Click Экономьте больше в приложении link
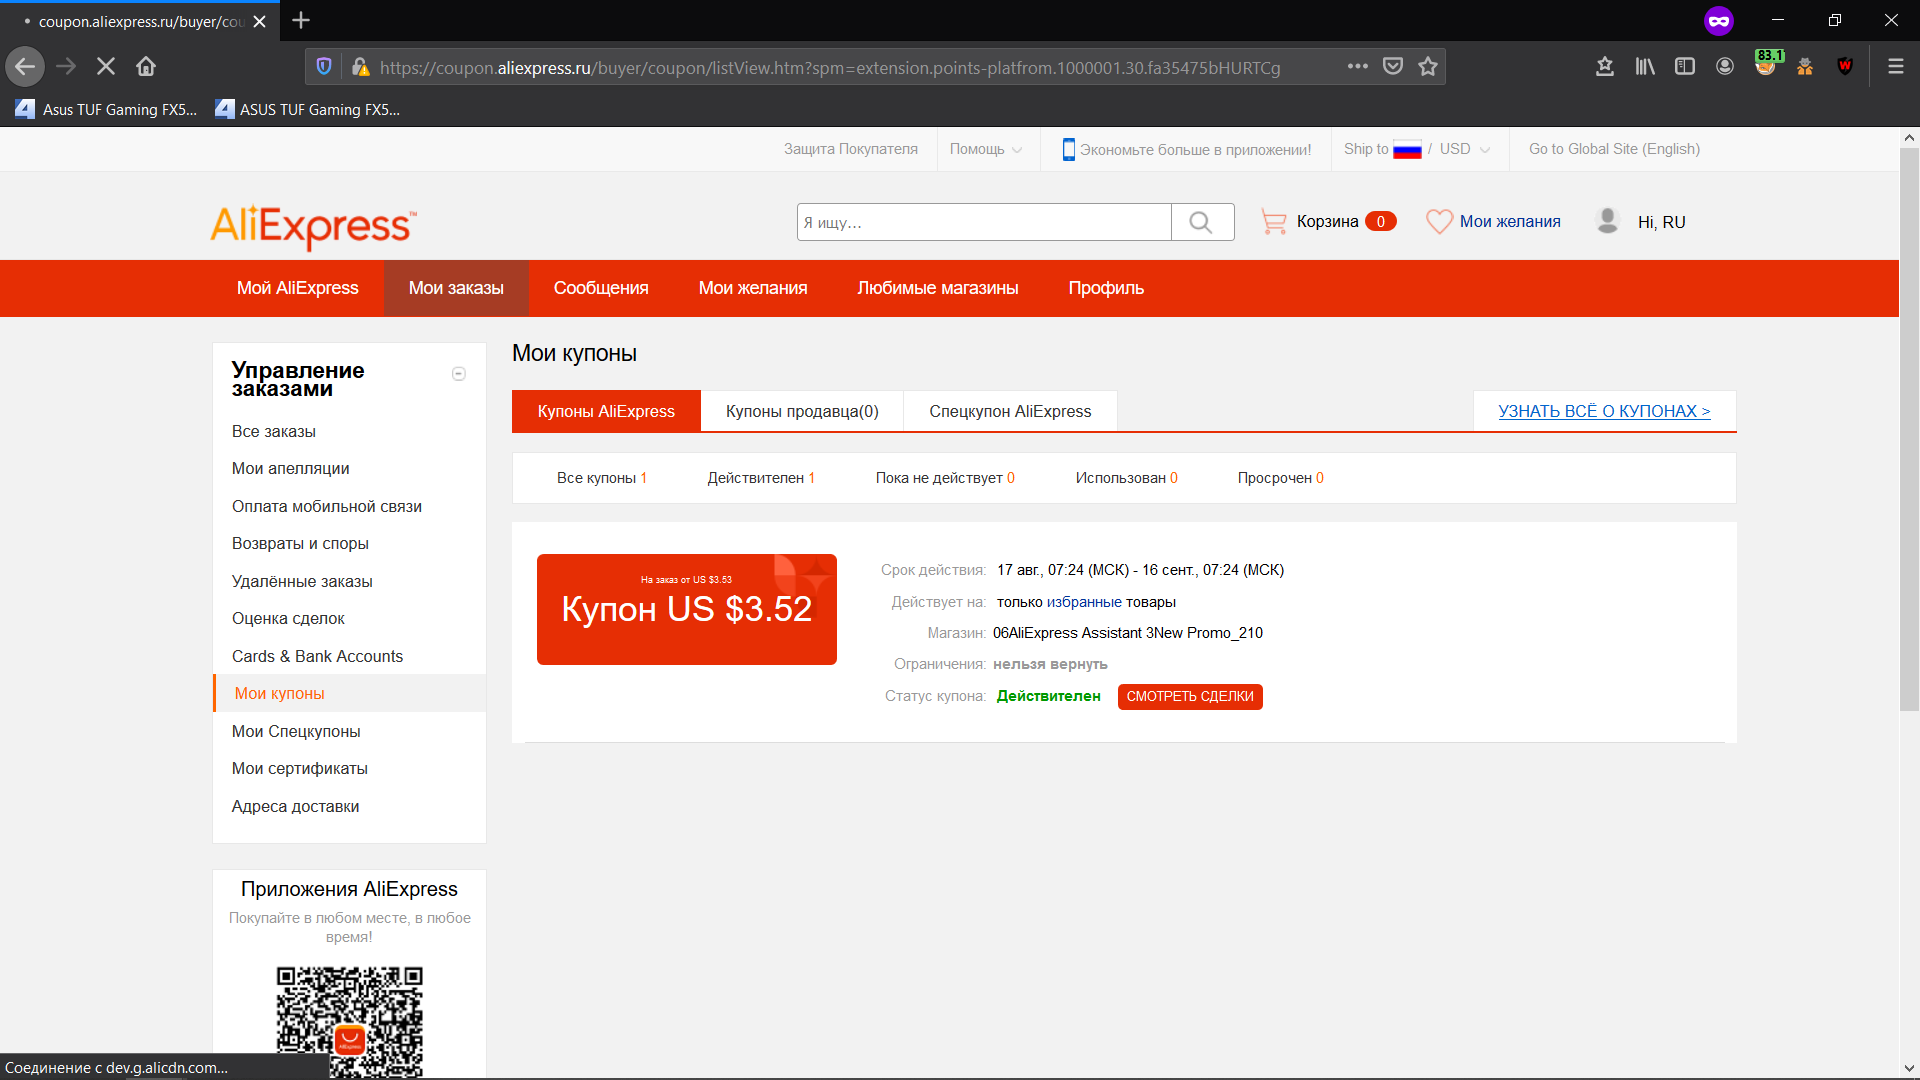1920x1080 pixels. [x=1195, y=150]
